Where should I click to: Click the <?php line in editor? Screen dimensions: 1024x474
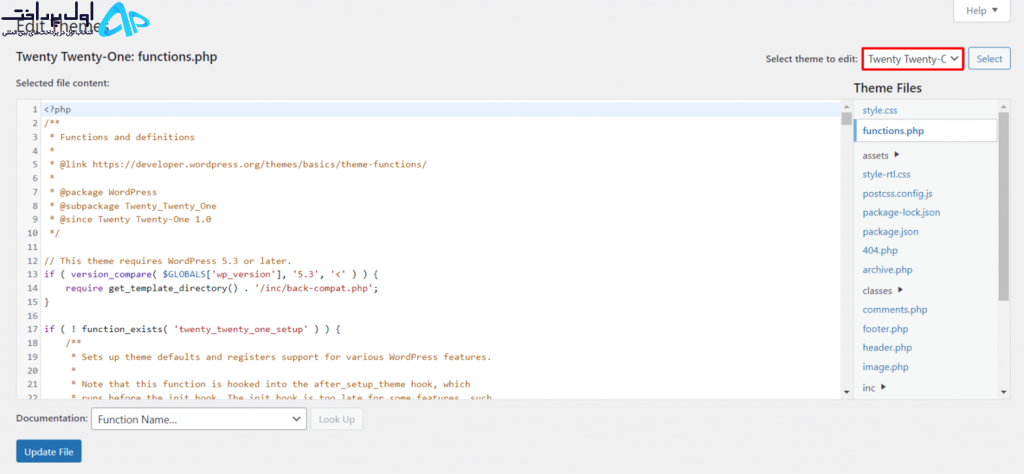[x=441, y=109]
